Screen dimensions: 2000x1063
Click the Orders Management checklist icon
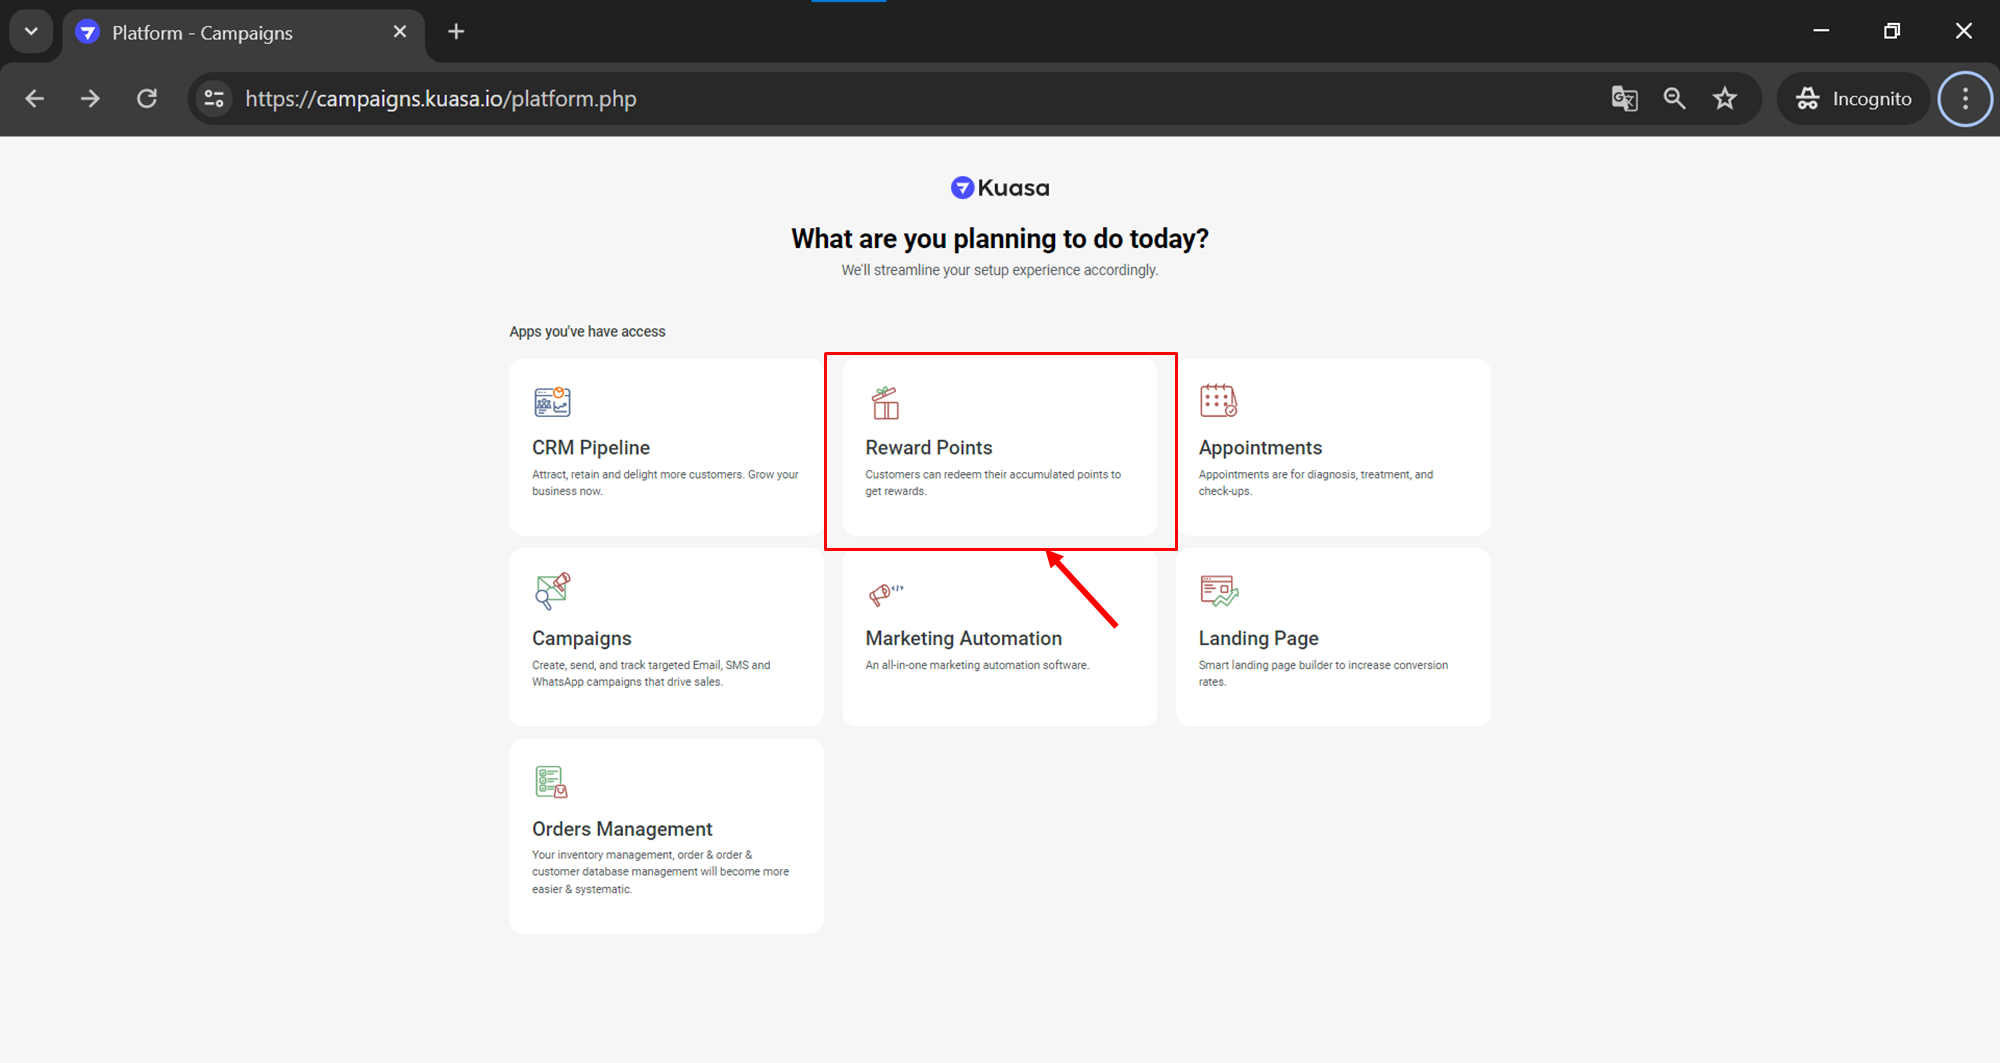[x=551, y=782]
